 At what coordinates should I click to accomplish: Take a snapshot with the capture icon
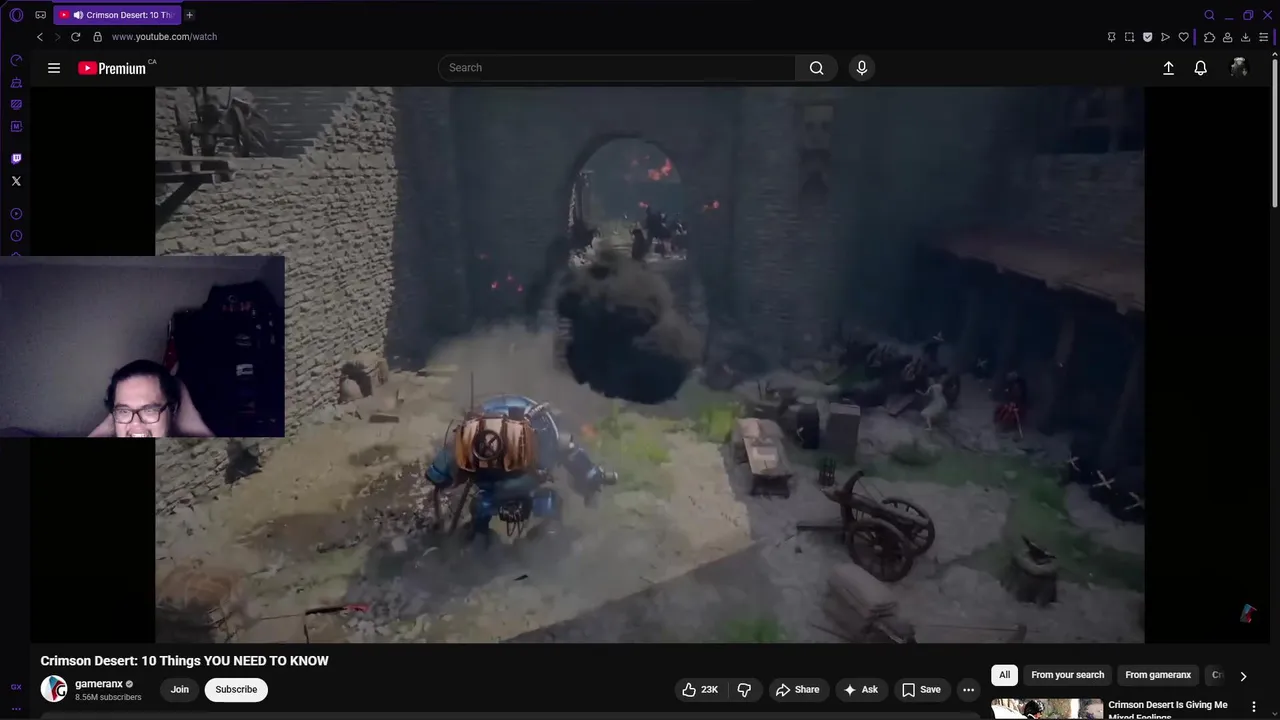tap(1129, 37)
